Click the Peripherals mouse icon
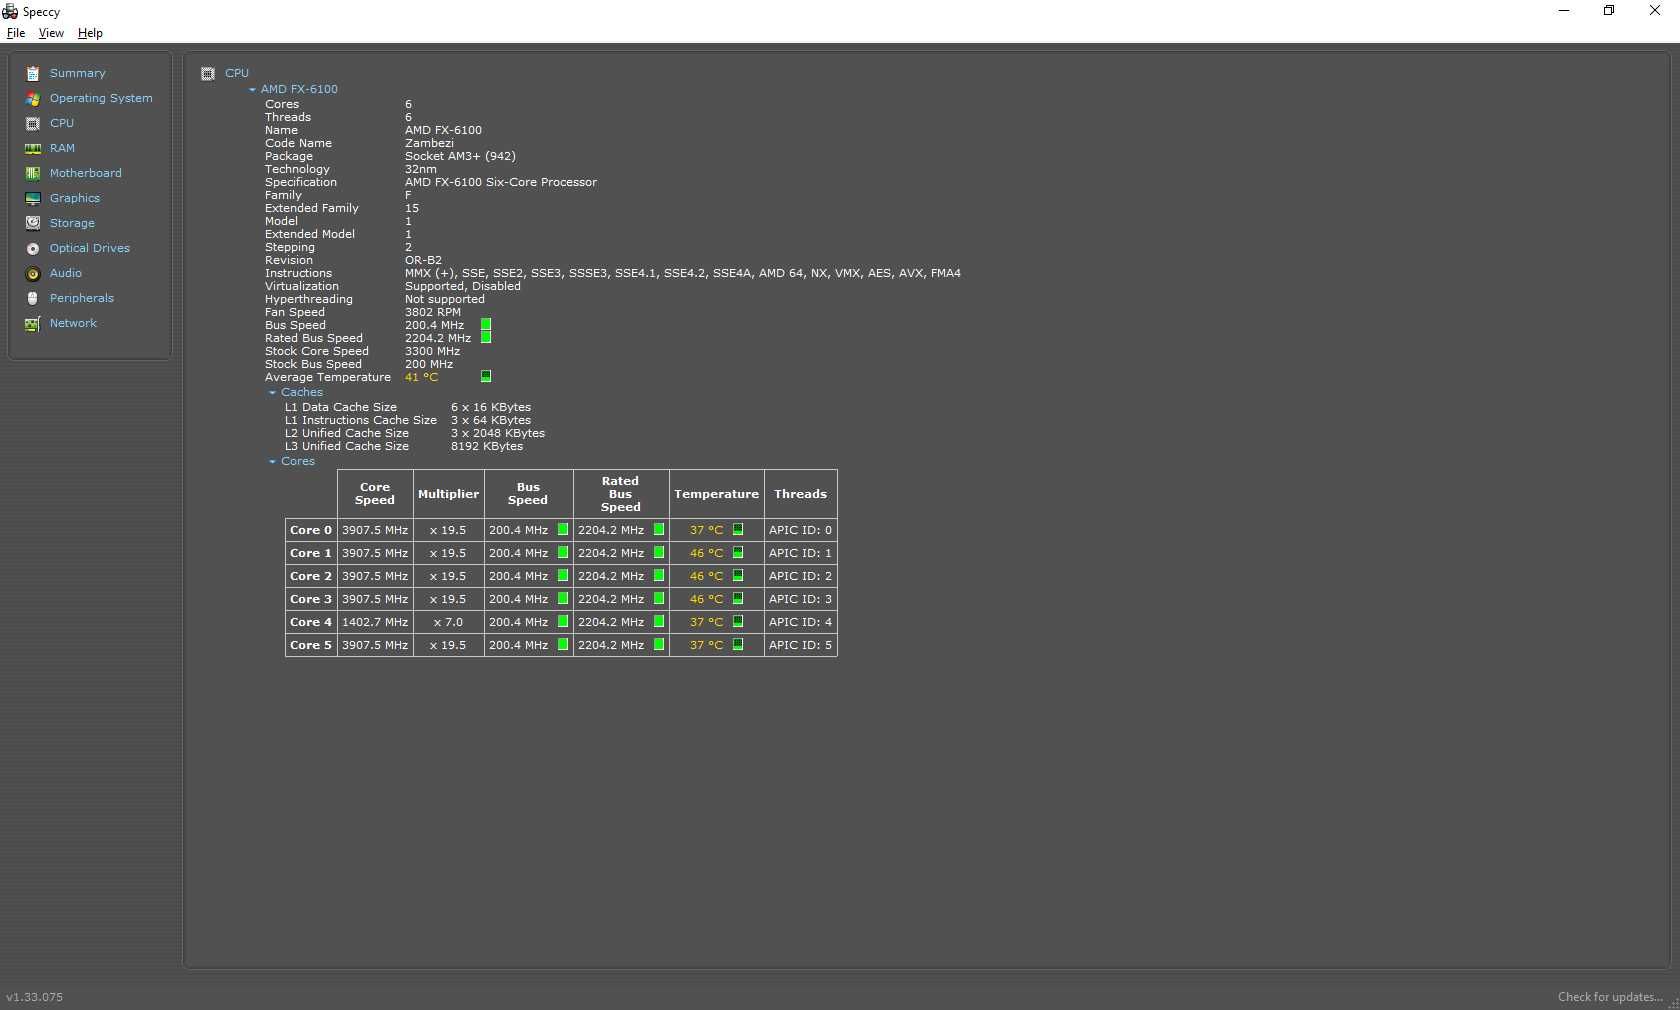This screenshot has height=1010, width=1680. click(33, 298)
